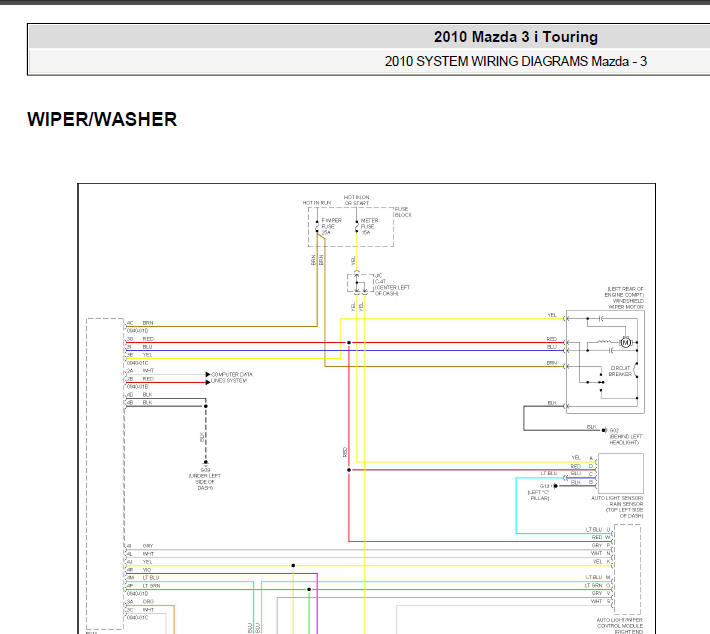The width and height of the screenshot is (710, 634).
Task: Click the G12 left C pillar ground label
Action: click(x=540, y=492)
